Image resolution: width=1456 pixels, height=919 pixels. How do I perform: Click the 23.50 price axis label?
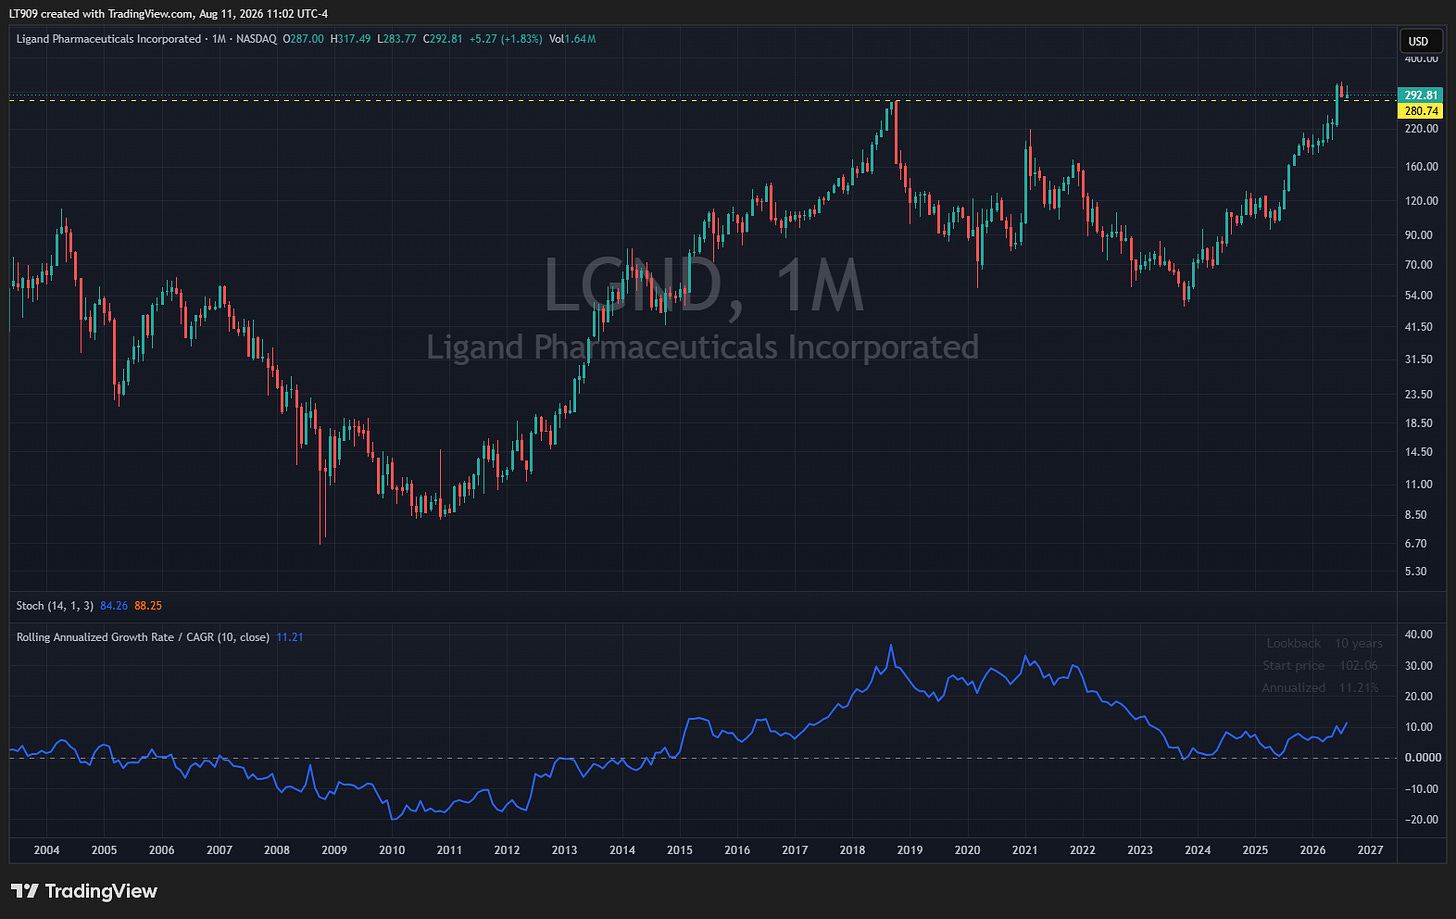1418,395
